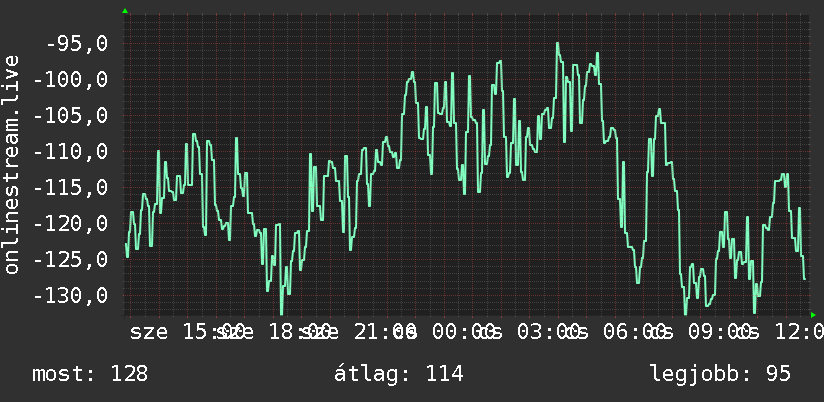
Task: Click the -95,0 Y-axis label
Action: 77,44
